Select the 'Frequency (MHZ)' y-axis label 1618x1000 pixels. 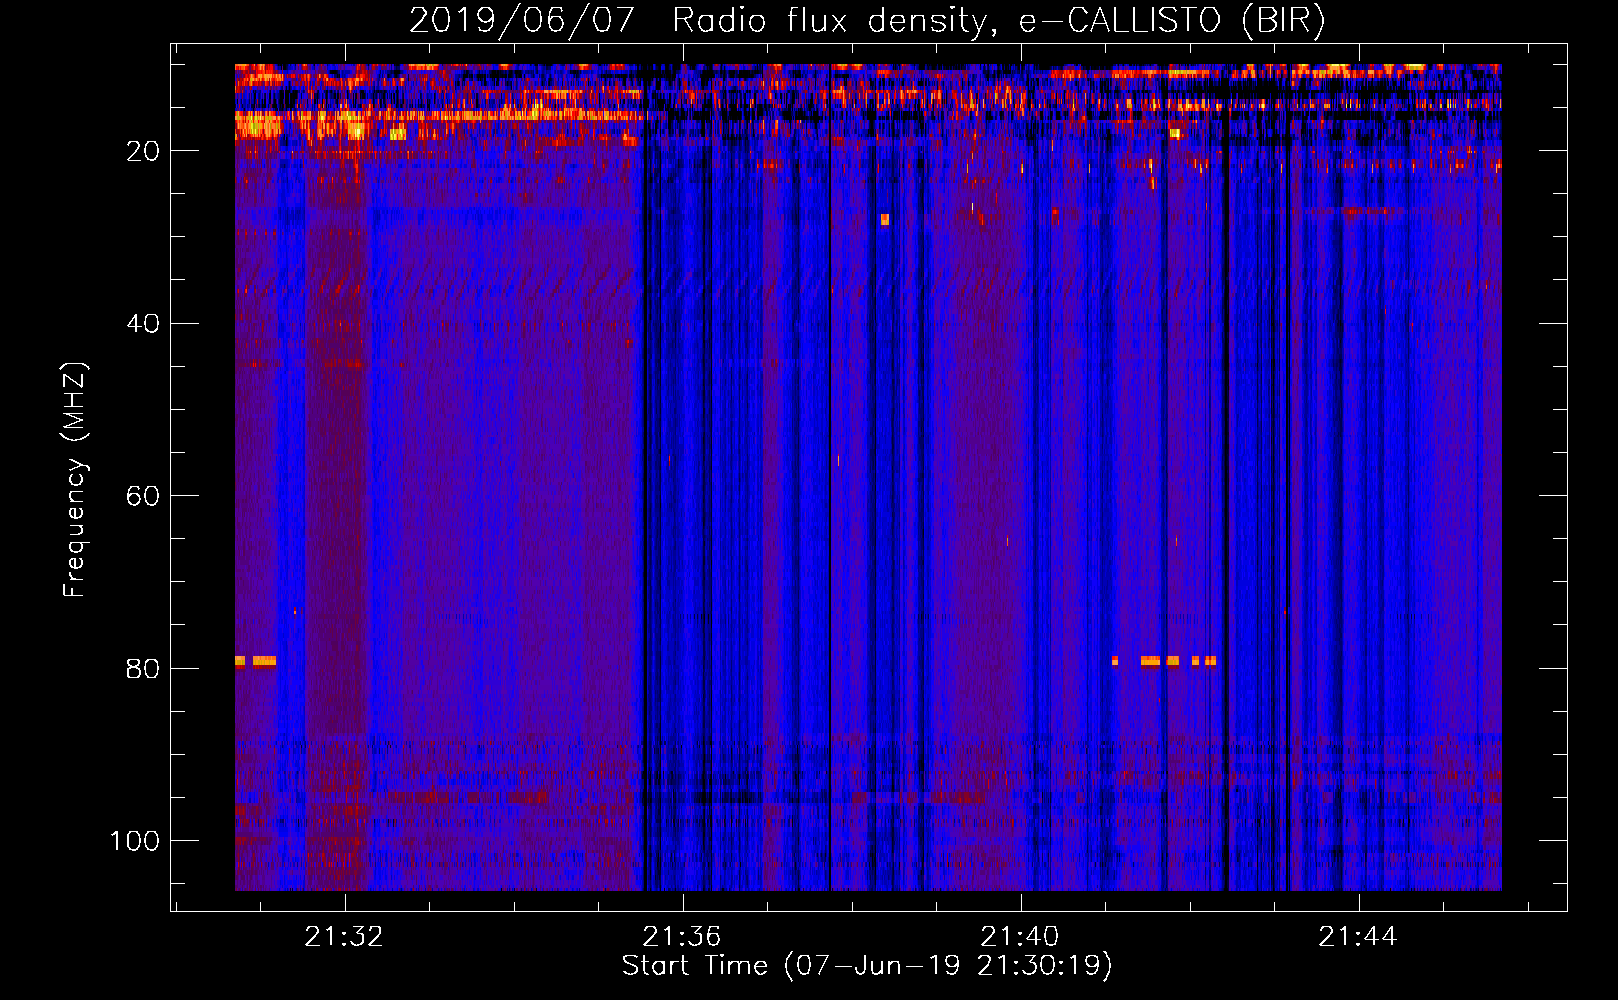pos(75,479)
